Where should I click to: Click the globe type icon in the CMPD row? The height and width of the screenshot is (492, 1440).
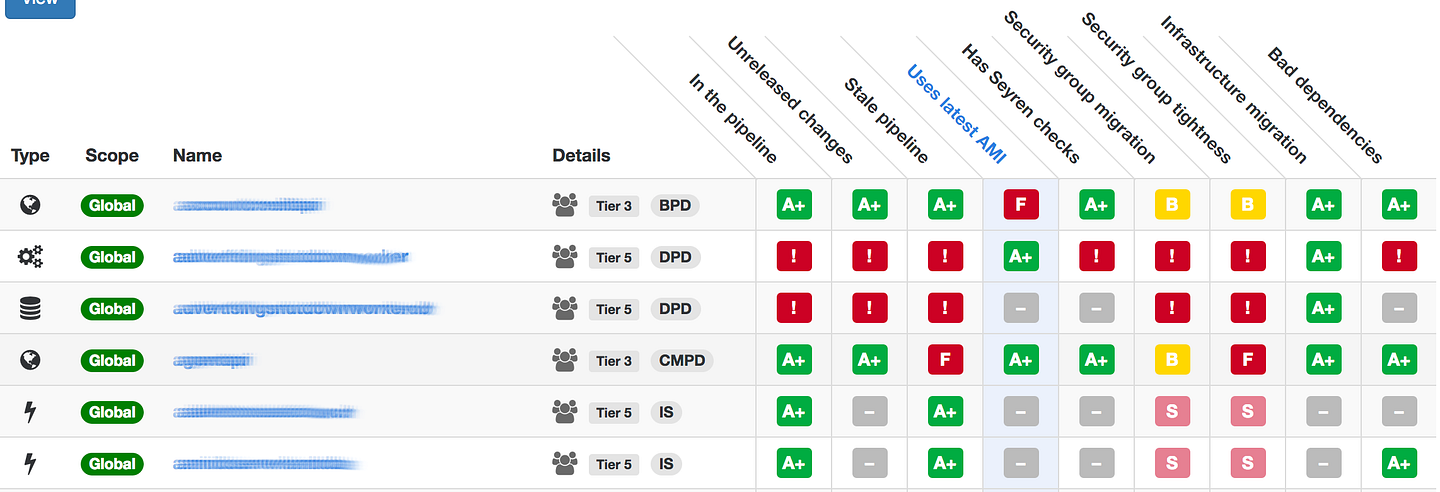31,360
